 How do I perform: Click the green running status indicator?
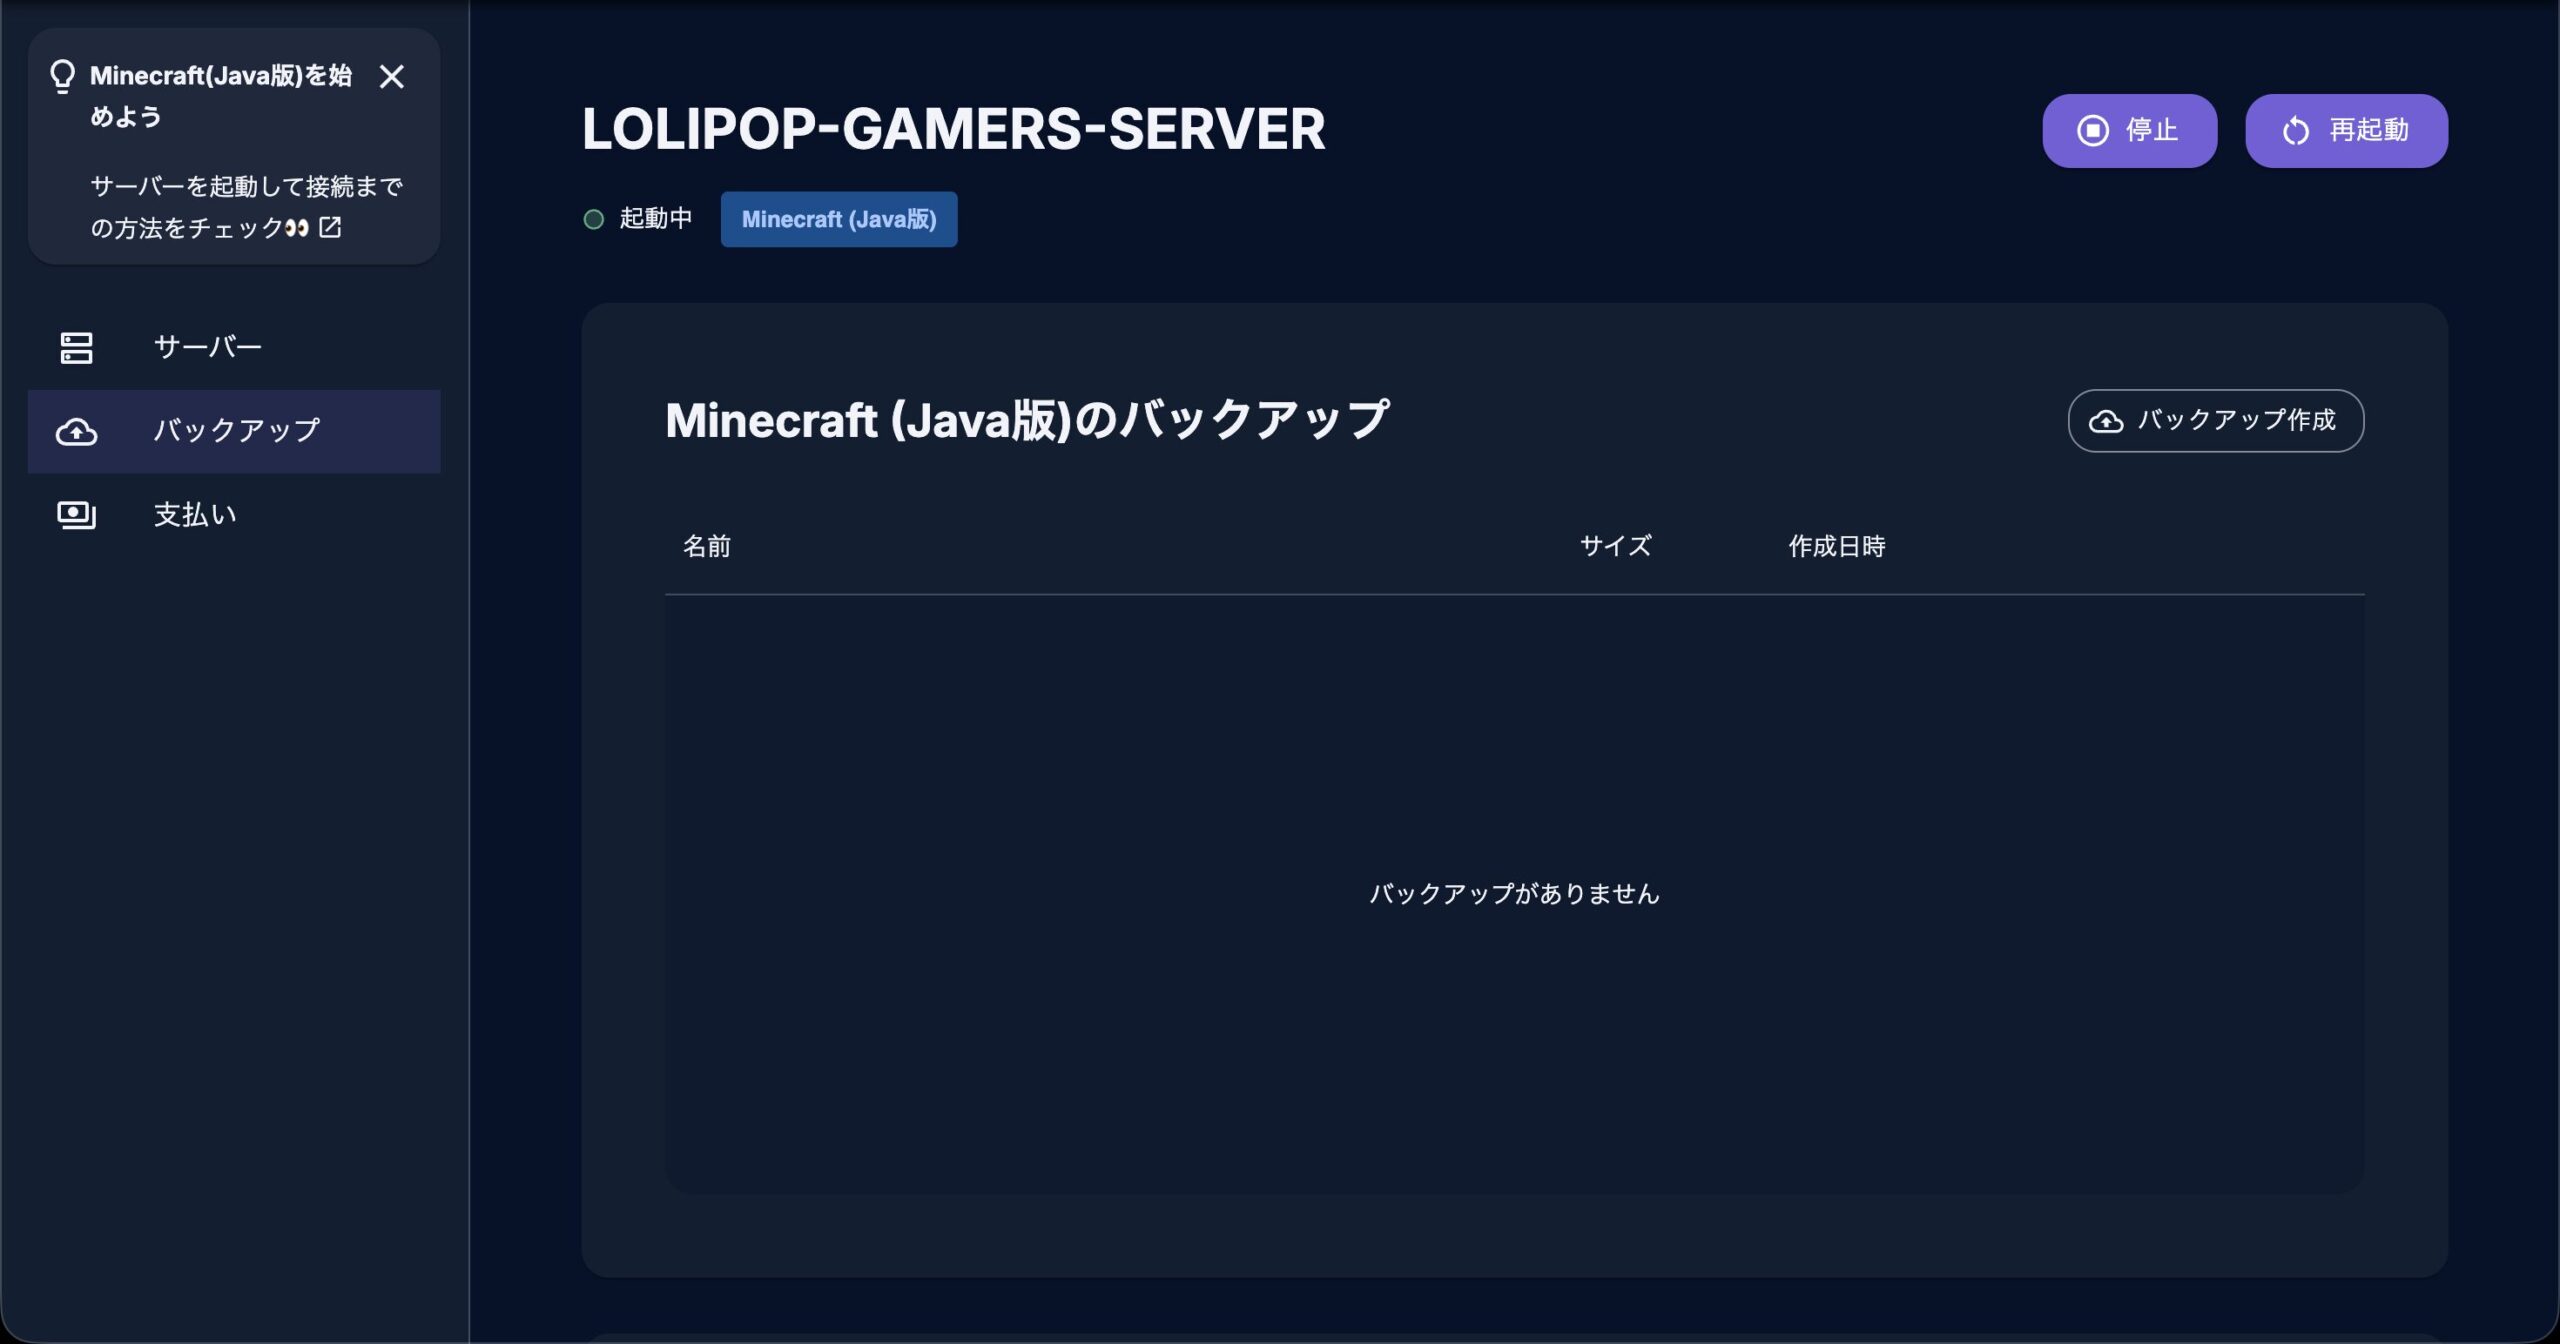(594, 219)
